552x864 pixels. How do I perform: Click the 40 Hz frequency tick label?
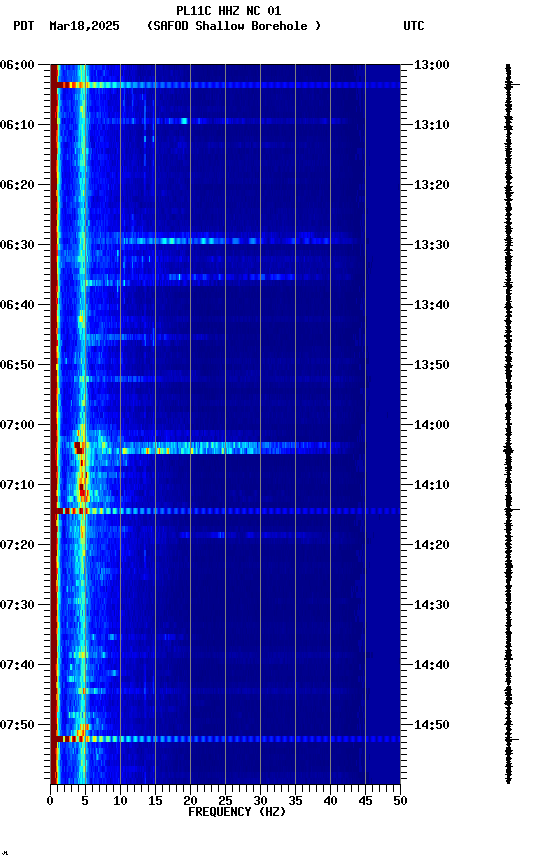point(330,801)
